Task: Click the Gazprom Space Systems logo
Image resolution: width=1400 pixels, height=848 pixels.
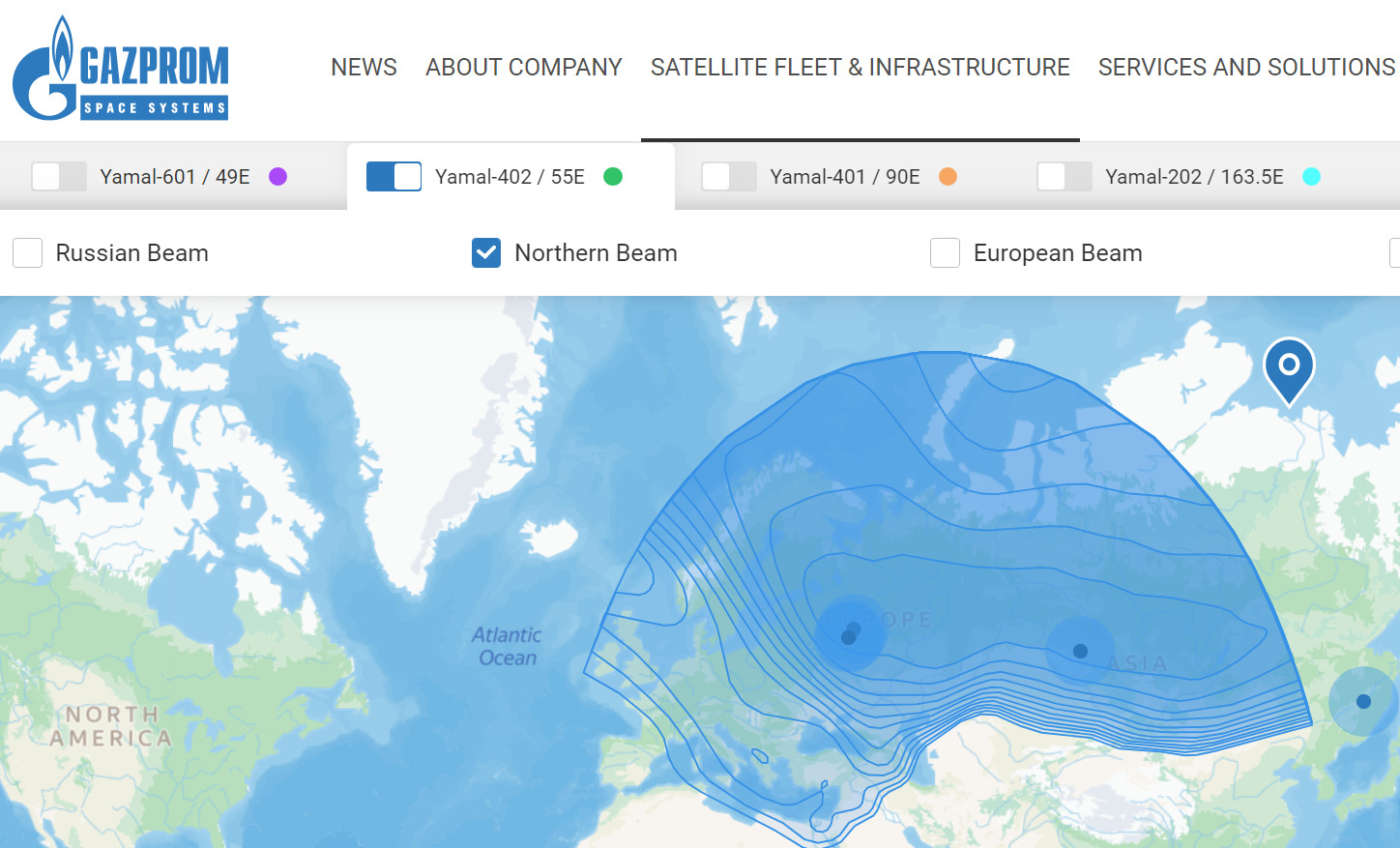Action: click(120, 68)
